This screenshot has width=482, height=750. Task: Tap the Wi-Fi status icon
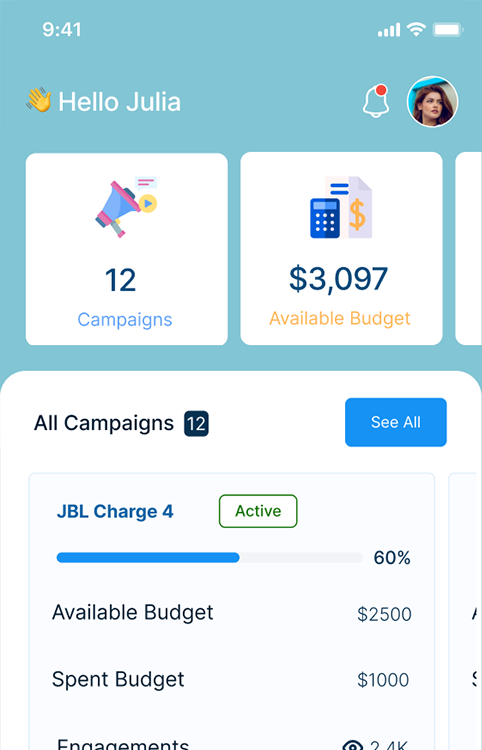[x=416, y=30]
